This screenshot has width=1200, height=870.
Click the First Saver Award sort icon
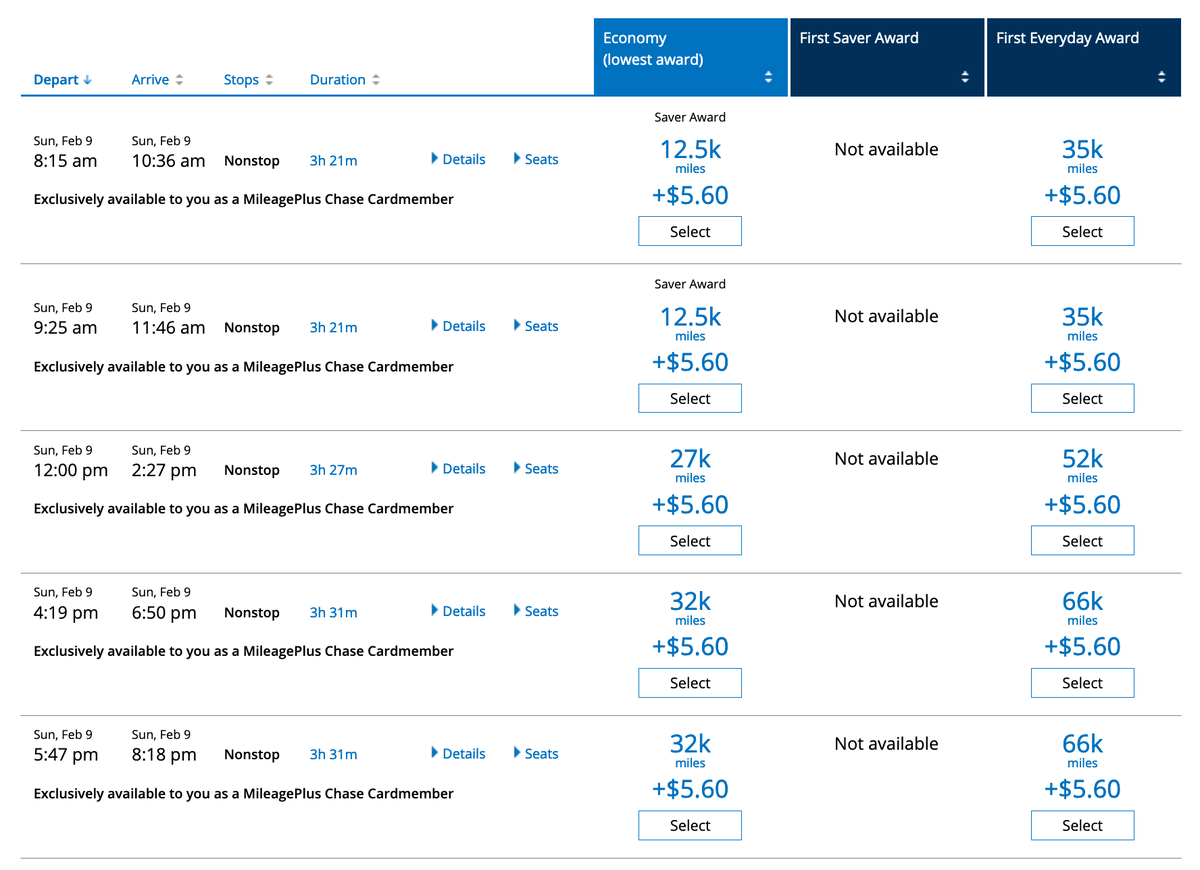coord(964,75)
